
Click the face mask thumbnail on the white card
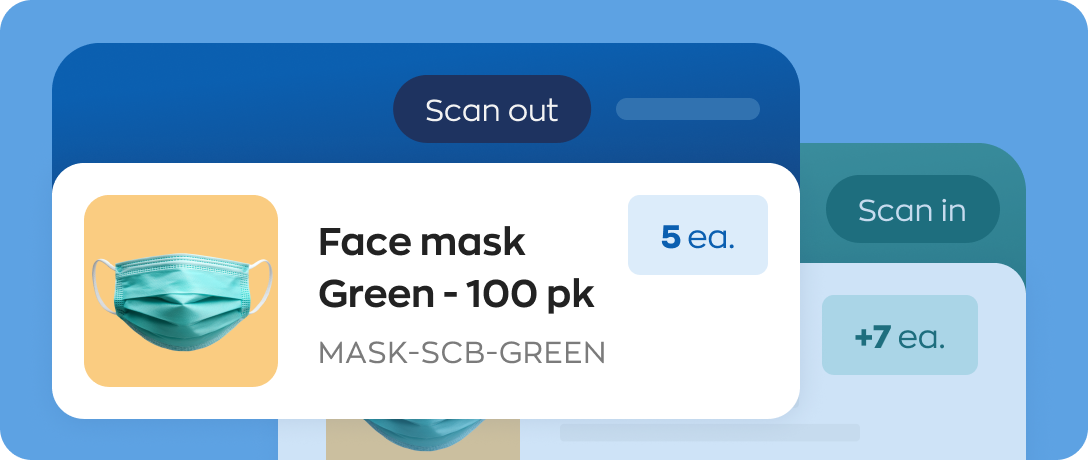point(181,290)
